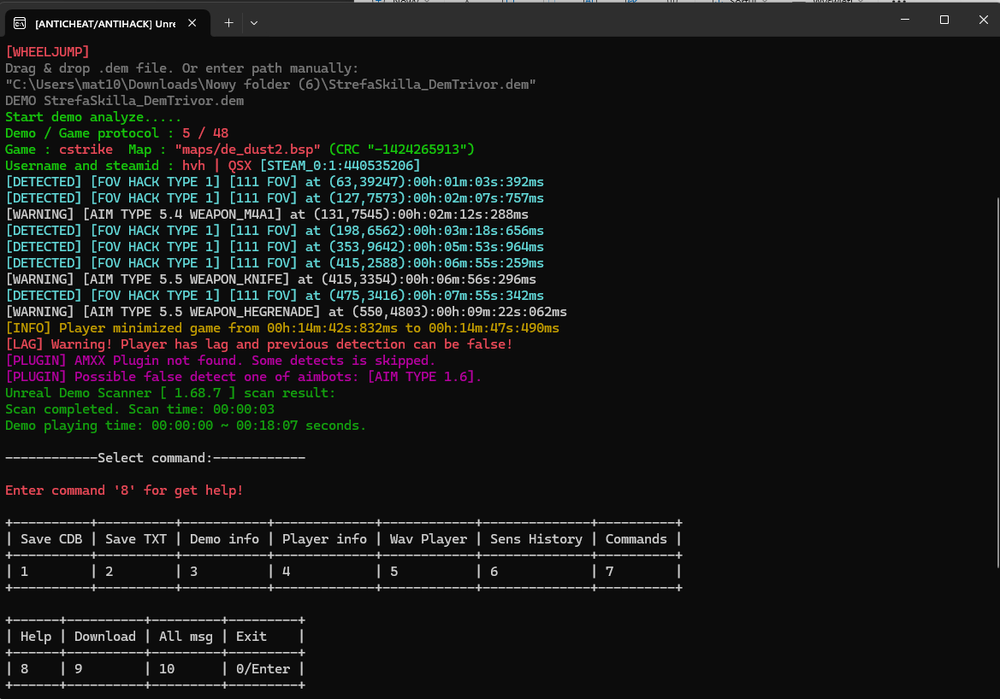Close the terminal window
The height and width of the screenshot is (699, 1000).
pyautogui.click(x=983, y=20)
